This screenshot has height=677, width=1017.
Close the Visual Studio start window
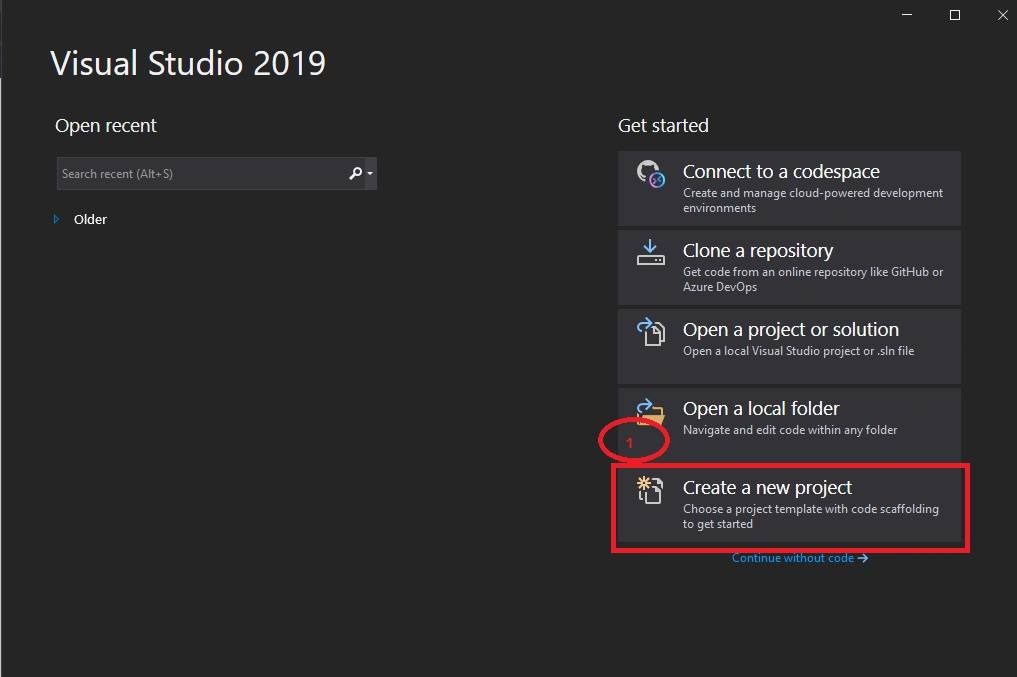(x=1002, y=14)
